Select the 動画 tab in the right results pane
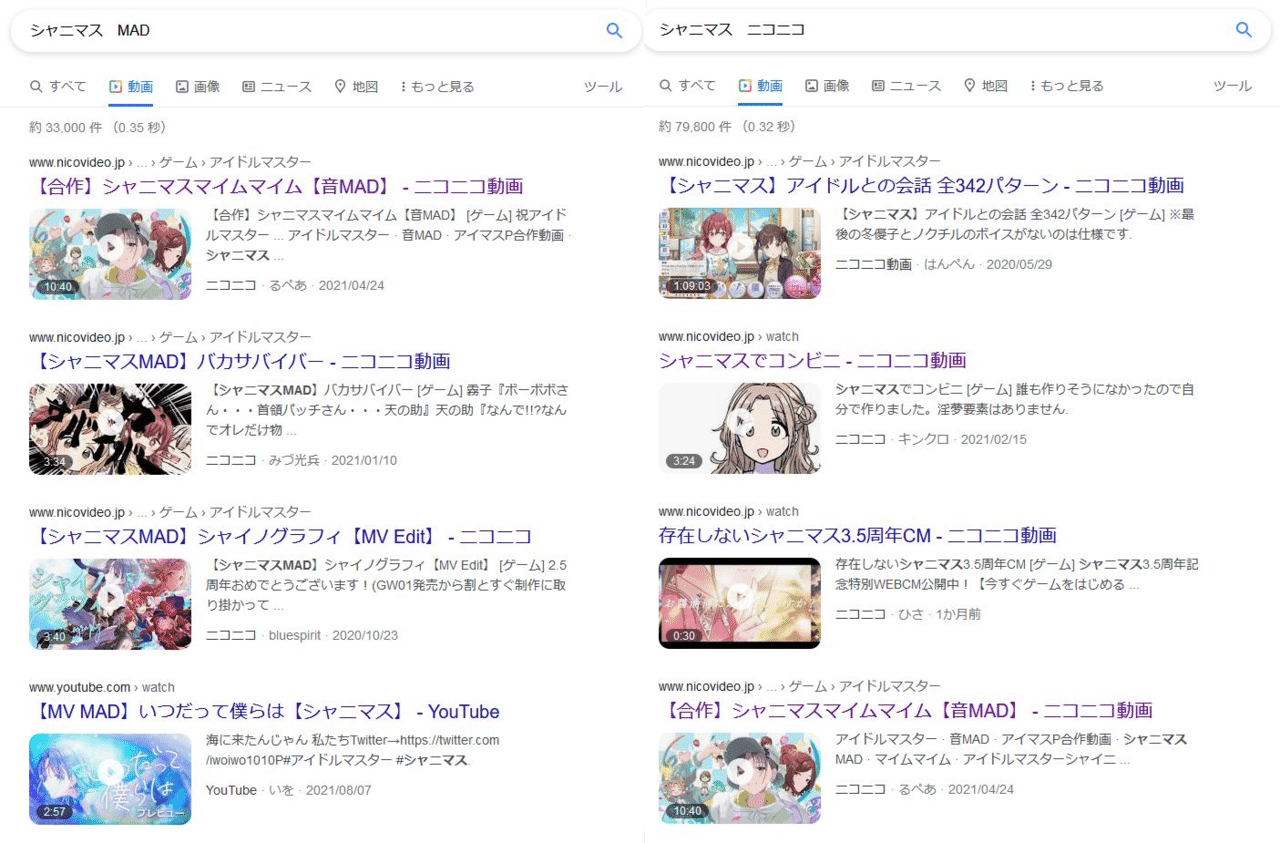Screen dimensions: 1280x843 click(760, 86)
